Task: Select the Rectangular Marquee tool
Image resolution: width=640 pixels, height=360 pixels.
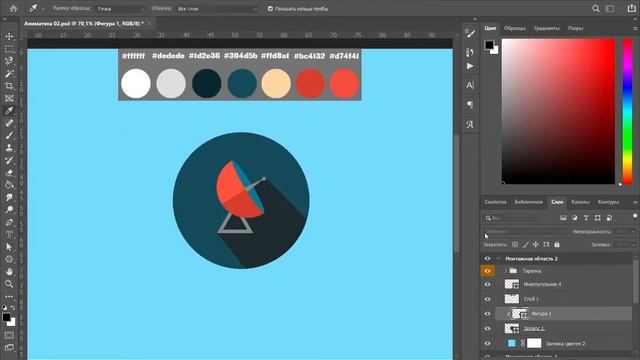Action: pos(9,49)
